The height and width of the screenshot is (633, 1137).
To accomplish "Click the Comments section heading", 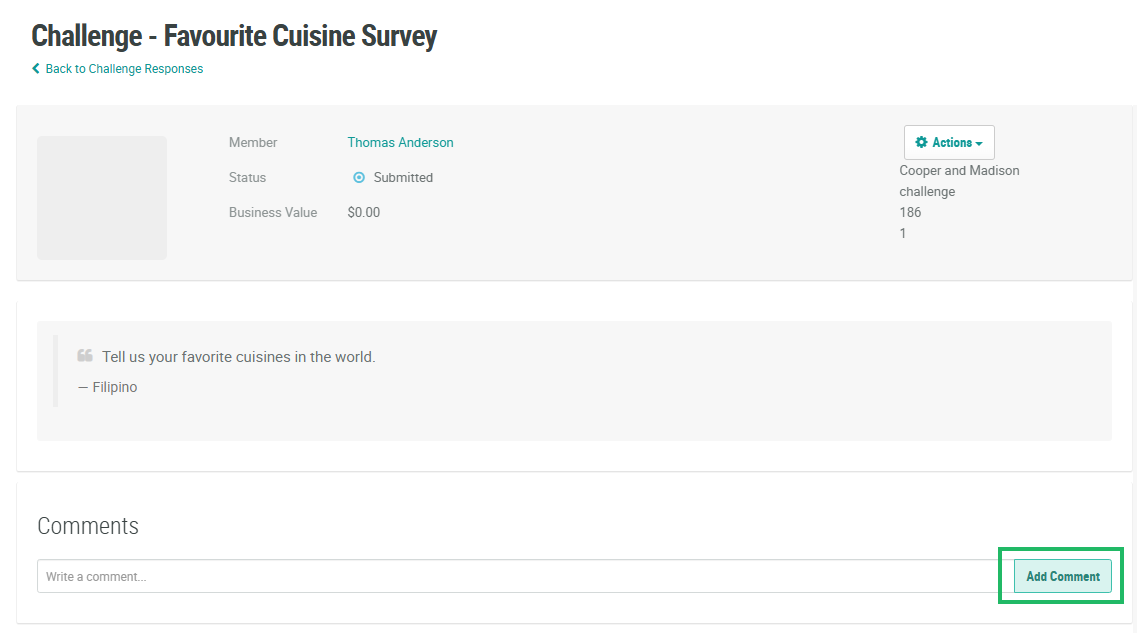I will (88, 526).
